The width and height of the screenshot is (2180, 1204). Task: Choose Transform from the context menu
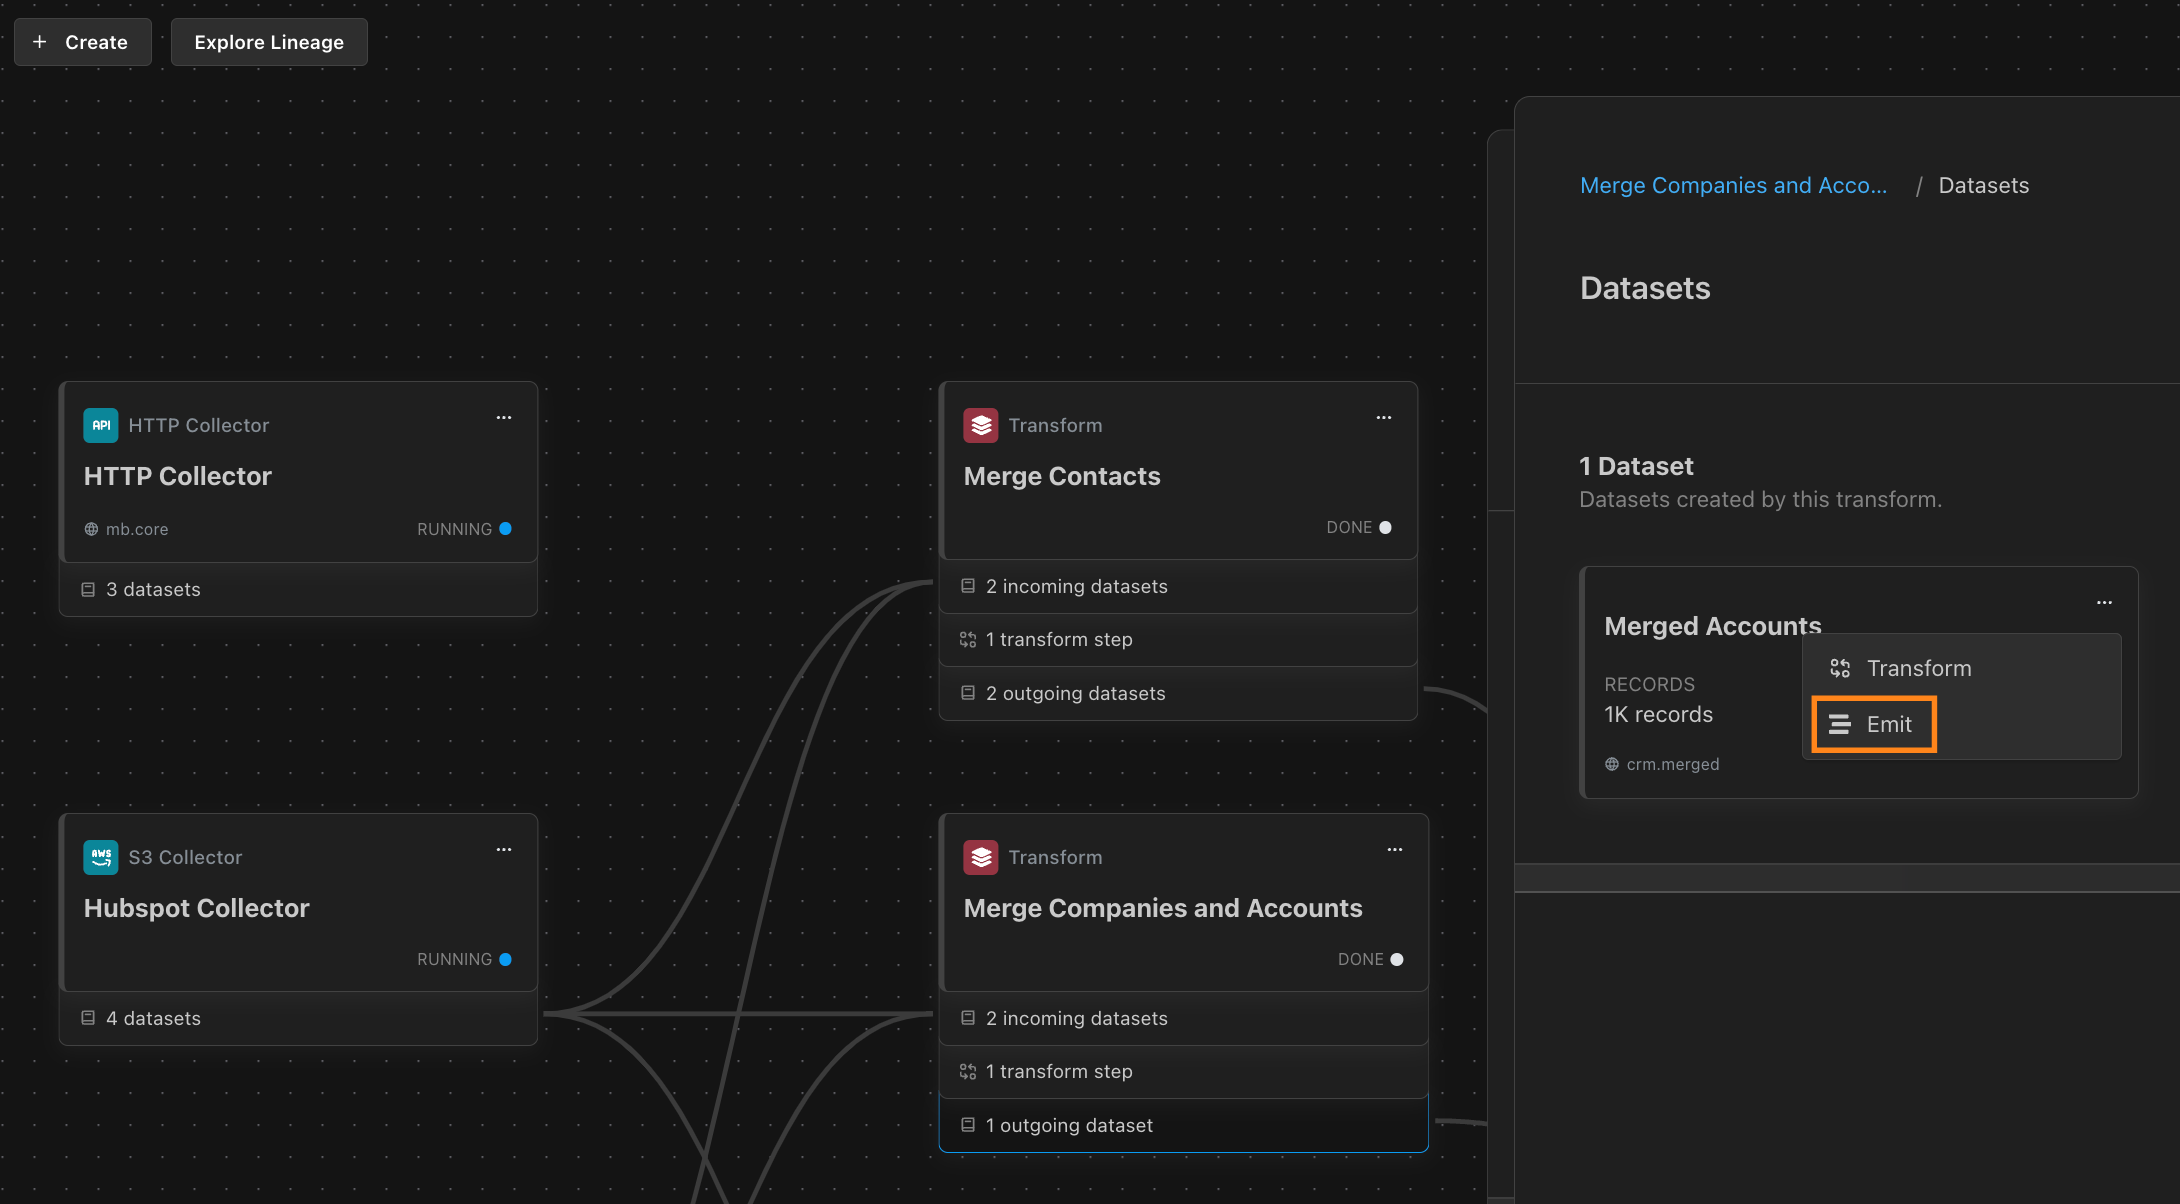(1918, 668)
